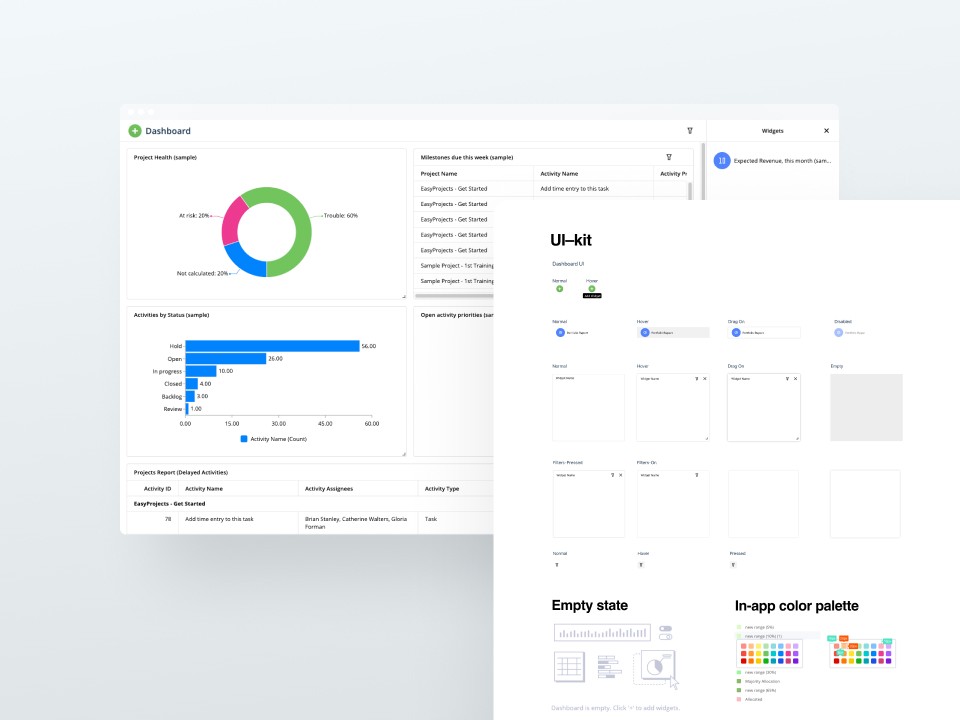
Task: Select the Normal state Portfolio Report item
Action: [572, 332]
